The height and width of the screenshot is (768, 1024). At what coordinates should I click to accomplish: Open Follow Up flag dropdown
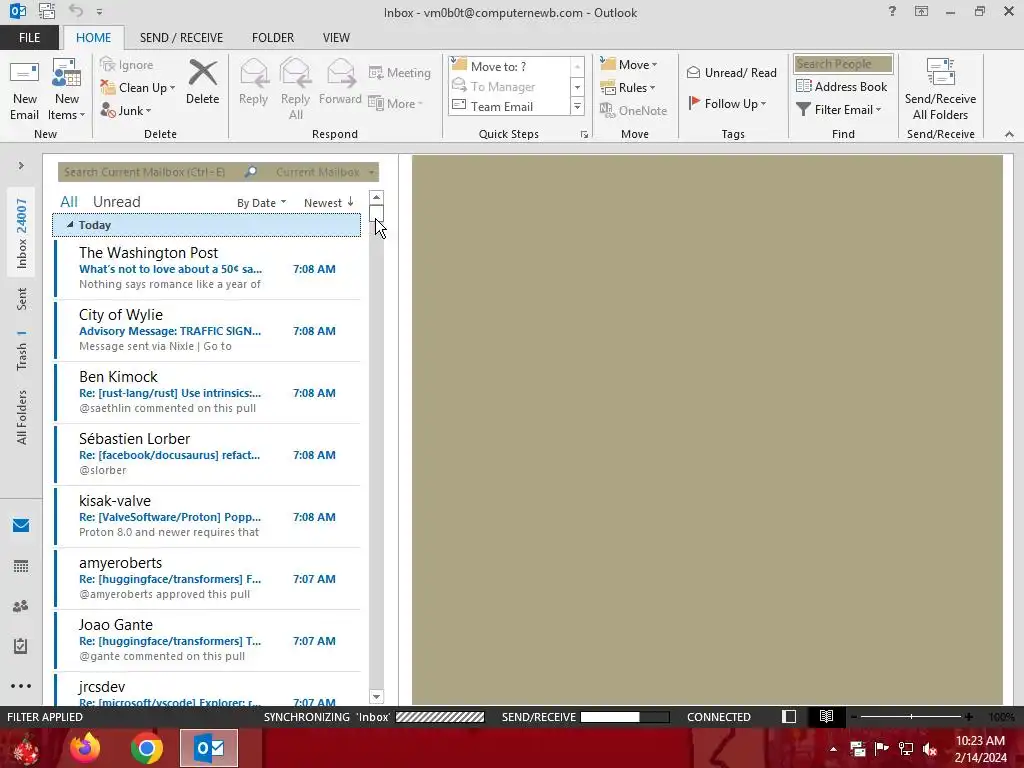coord(728,103)
